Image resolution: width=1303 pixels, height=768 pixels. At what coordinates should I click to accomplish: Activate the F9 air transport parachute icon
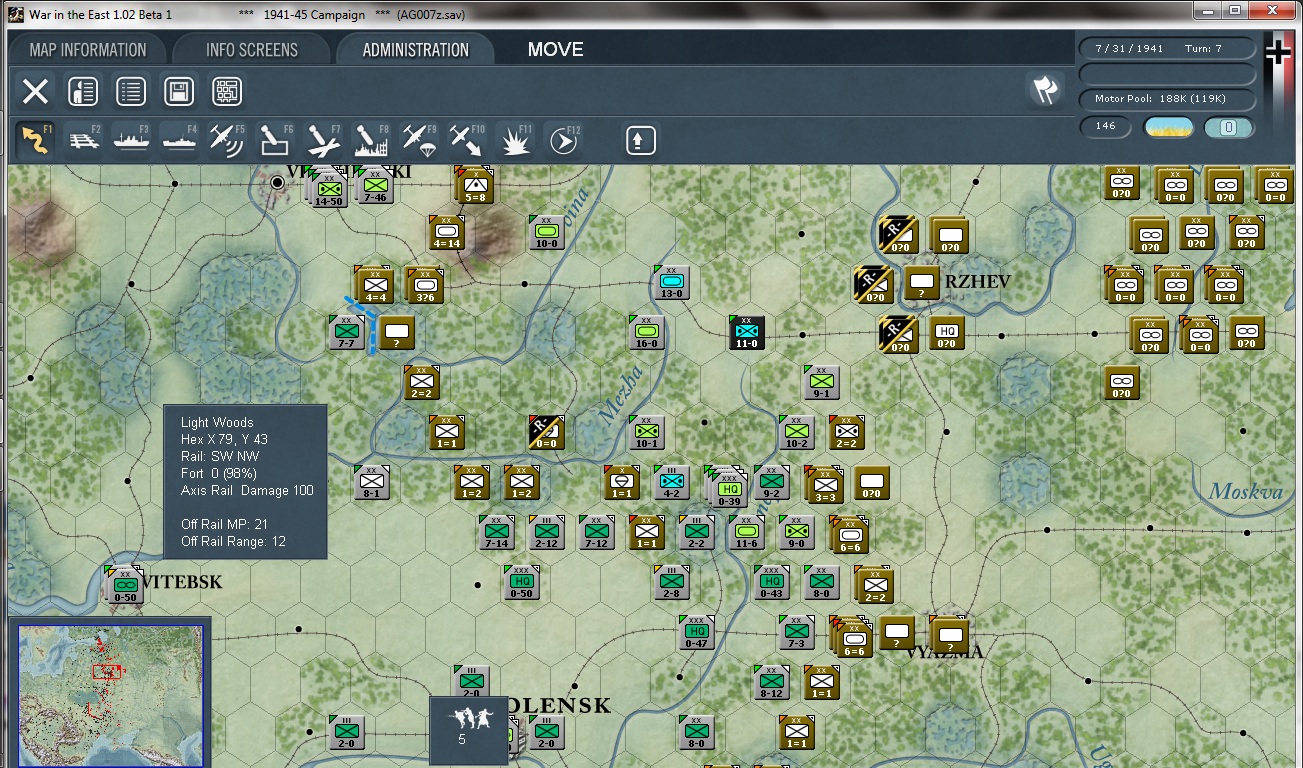[419, 140]
